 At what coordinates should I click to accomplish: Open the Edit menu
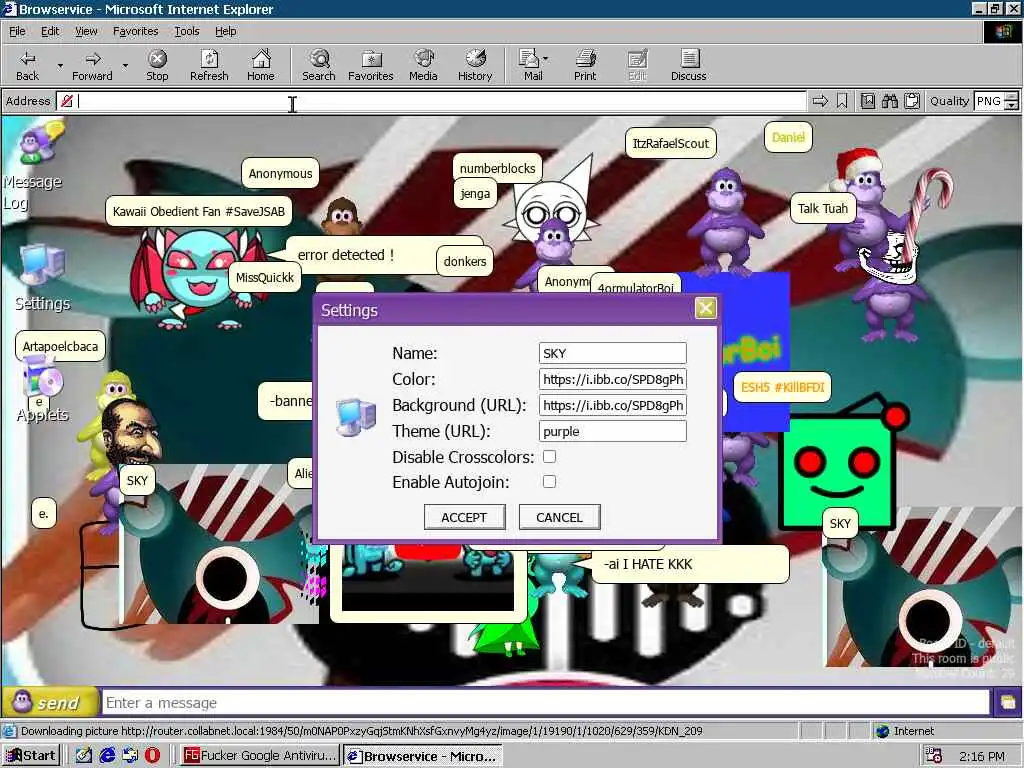50,31
